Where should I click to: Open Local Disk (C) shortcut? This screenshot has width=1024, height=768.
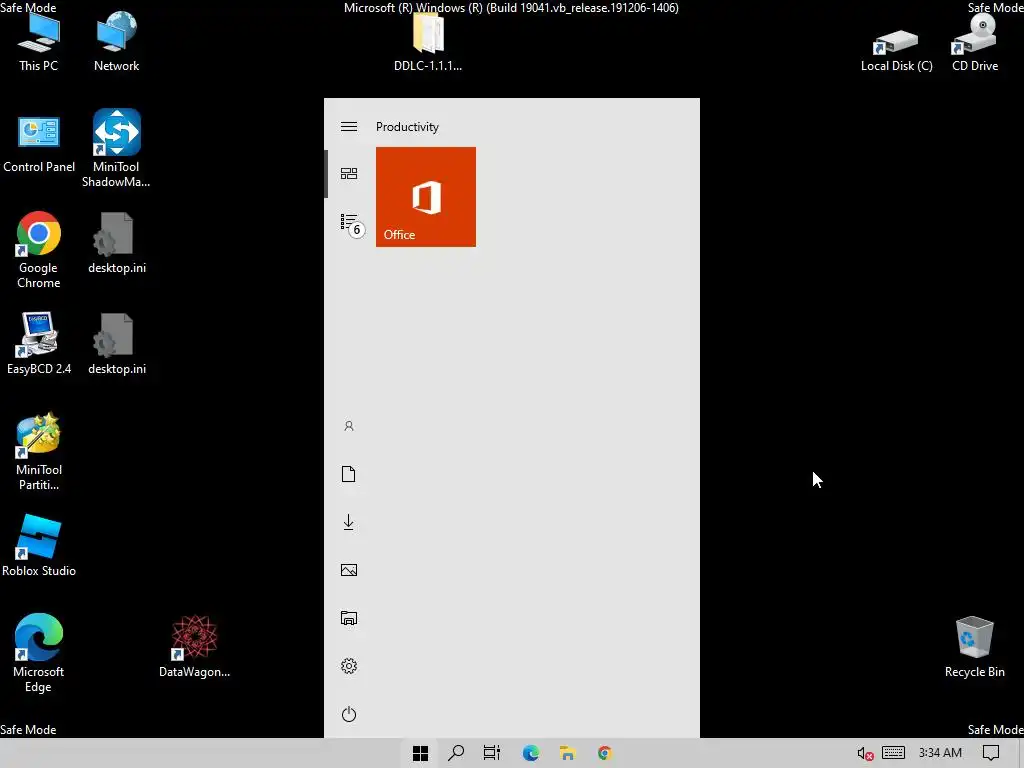(896, 50)
